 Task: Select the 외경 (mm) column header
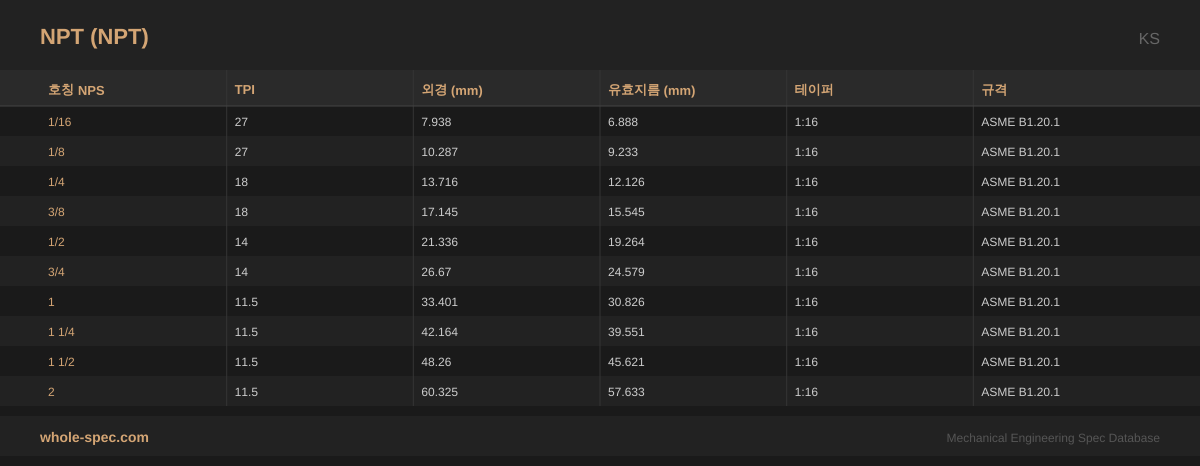452,90
